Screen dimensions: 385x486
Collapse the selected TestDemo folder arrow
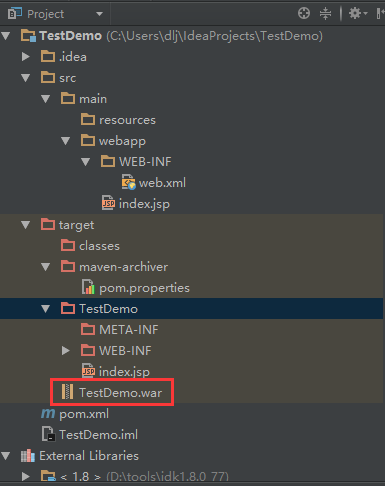coord(46,309)
